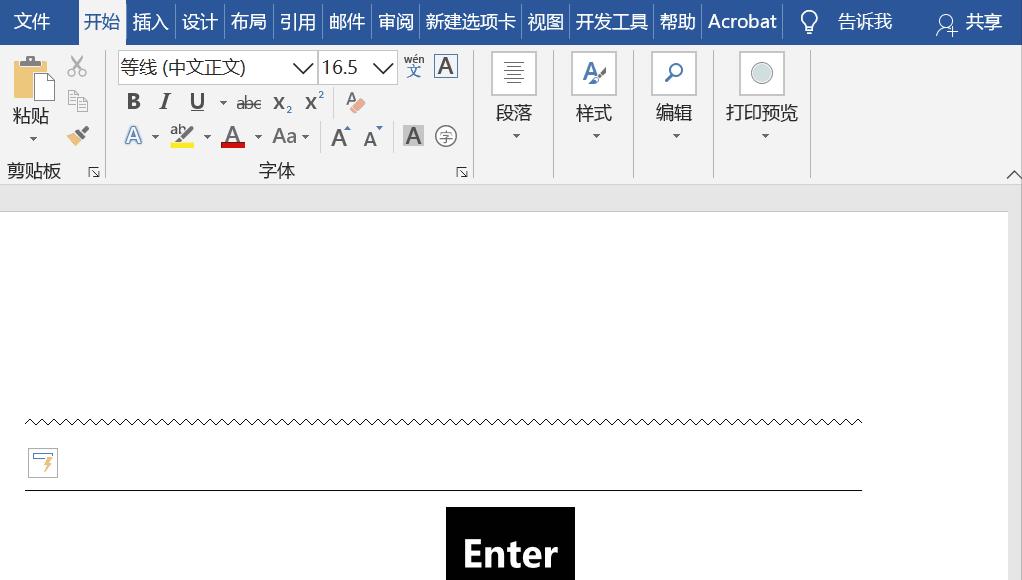Toggle italic formatting
Viewport: 1022px width, 580px height.
tap(164, 101)
